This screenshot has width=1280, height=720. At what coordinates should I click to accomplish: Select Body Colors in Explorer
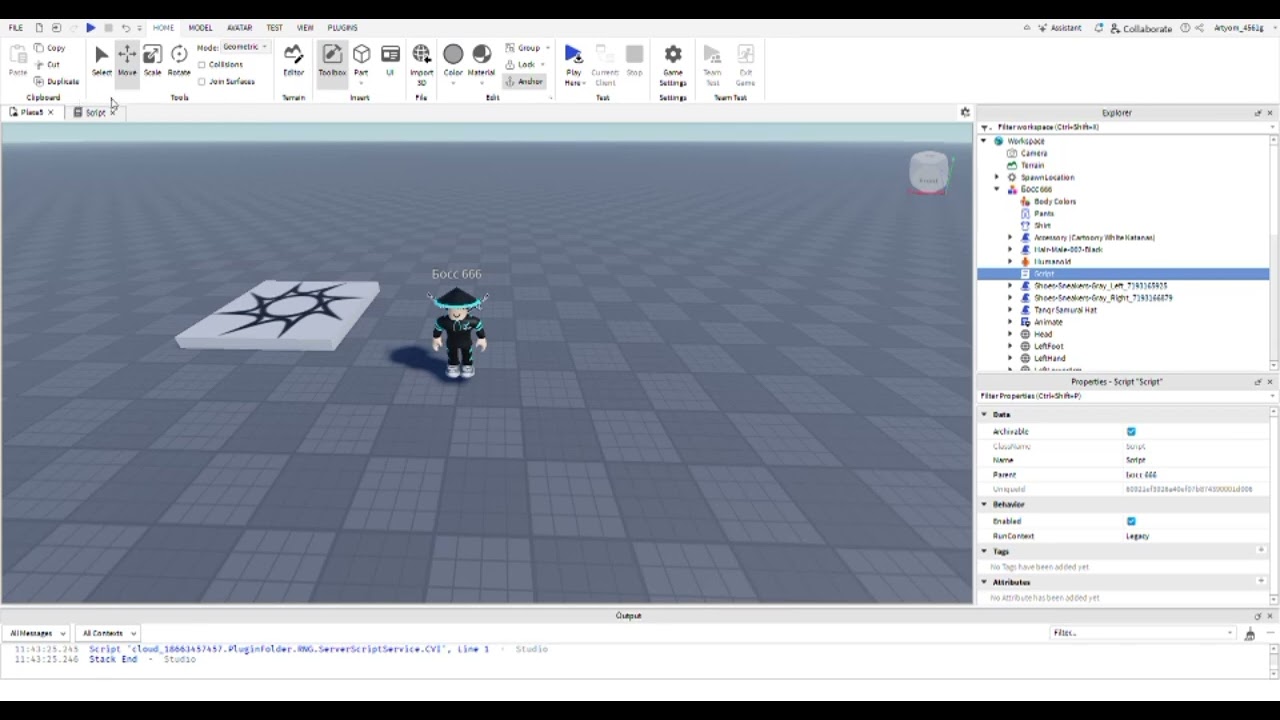[x=1054, y=201]
